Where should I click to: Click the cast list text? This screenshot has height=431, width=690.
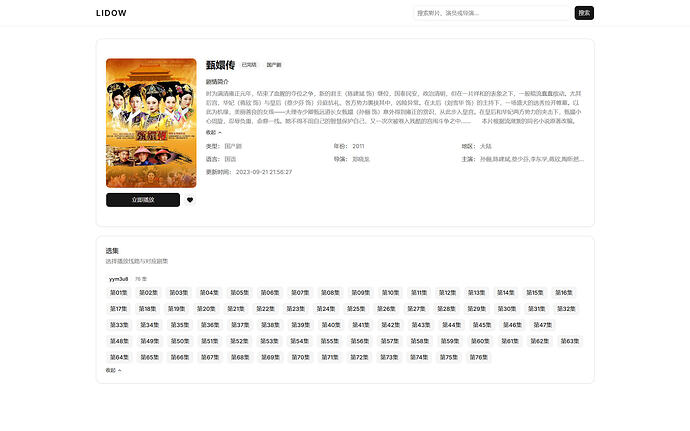[532, 159]
